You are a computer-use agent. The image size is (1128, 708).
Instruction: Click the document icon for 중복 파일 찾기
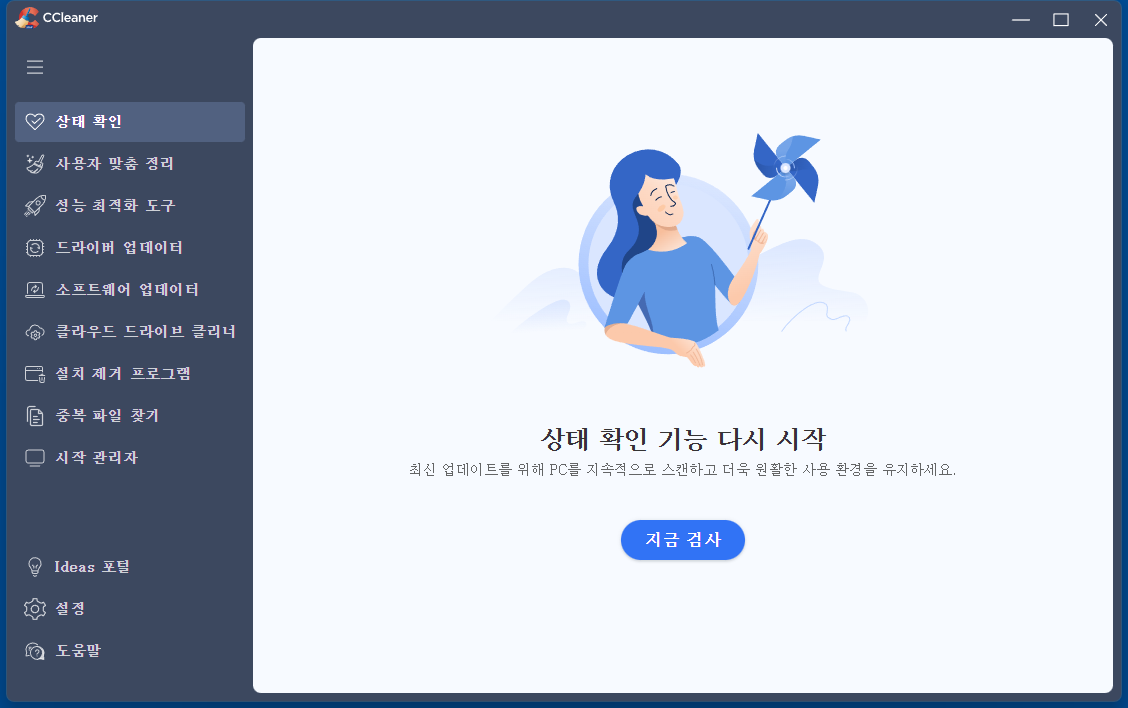(x=35, y=416)
